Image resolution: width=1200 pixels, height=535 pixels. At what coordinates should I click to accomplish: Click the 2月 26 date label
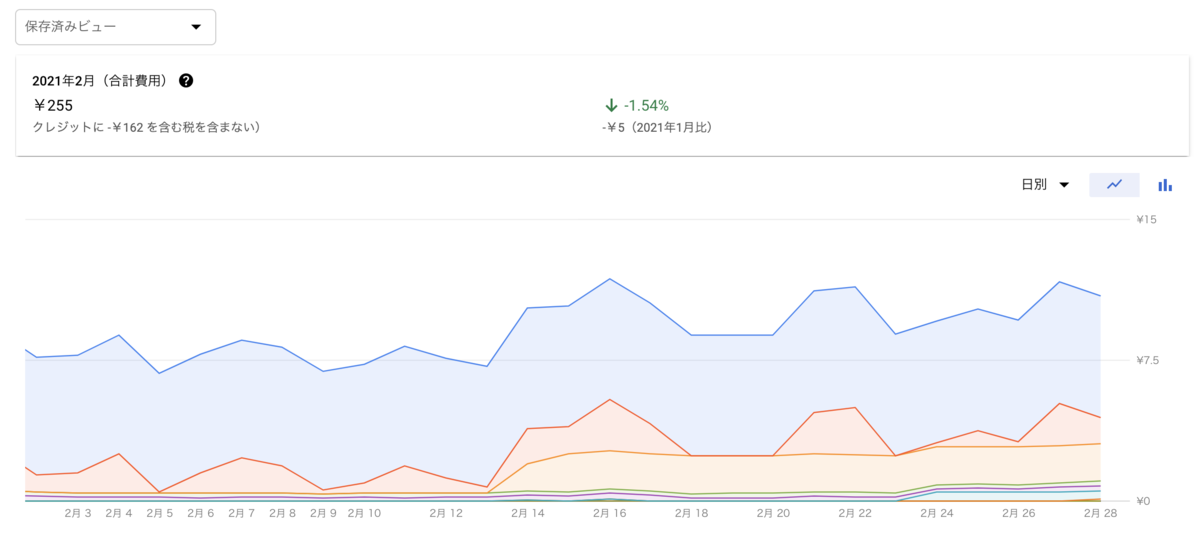click(x=1018, y=513)
